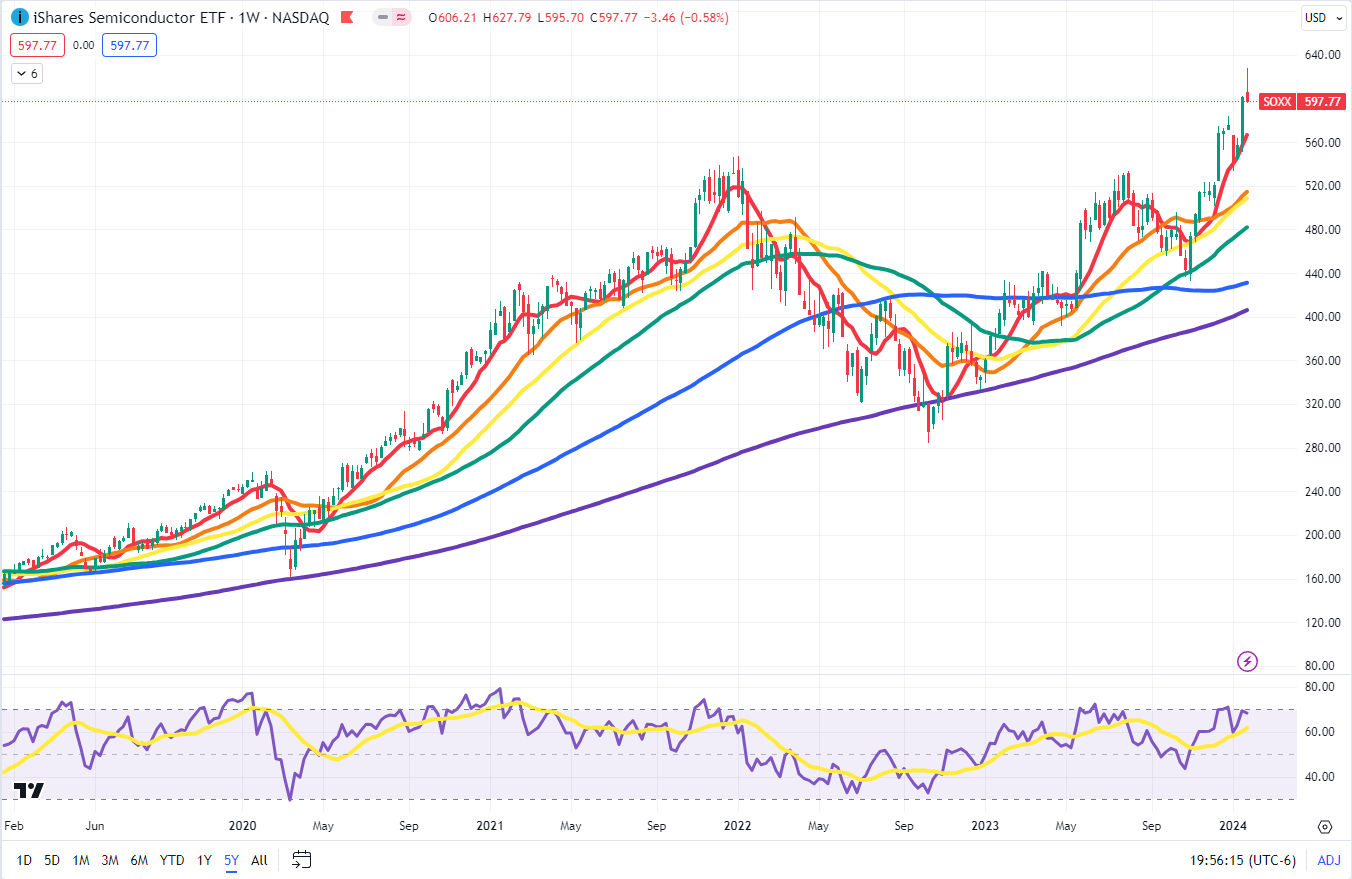This screenshot has width=1352, height=879.
Task: Click the 280.00 price axis label
Action: tap(1321, 448)
